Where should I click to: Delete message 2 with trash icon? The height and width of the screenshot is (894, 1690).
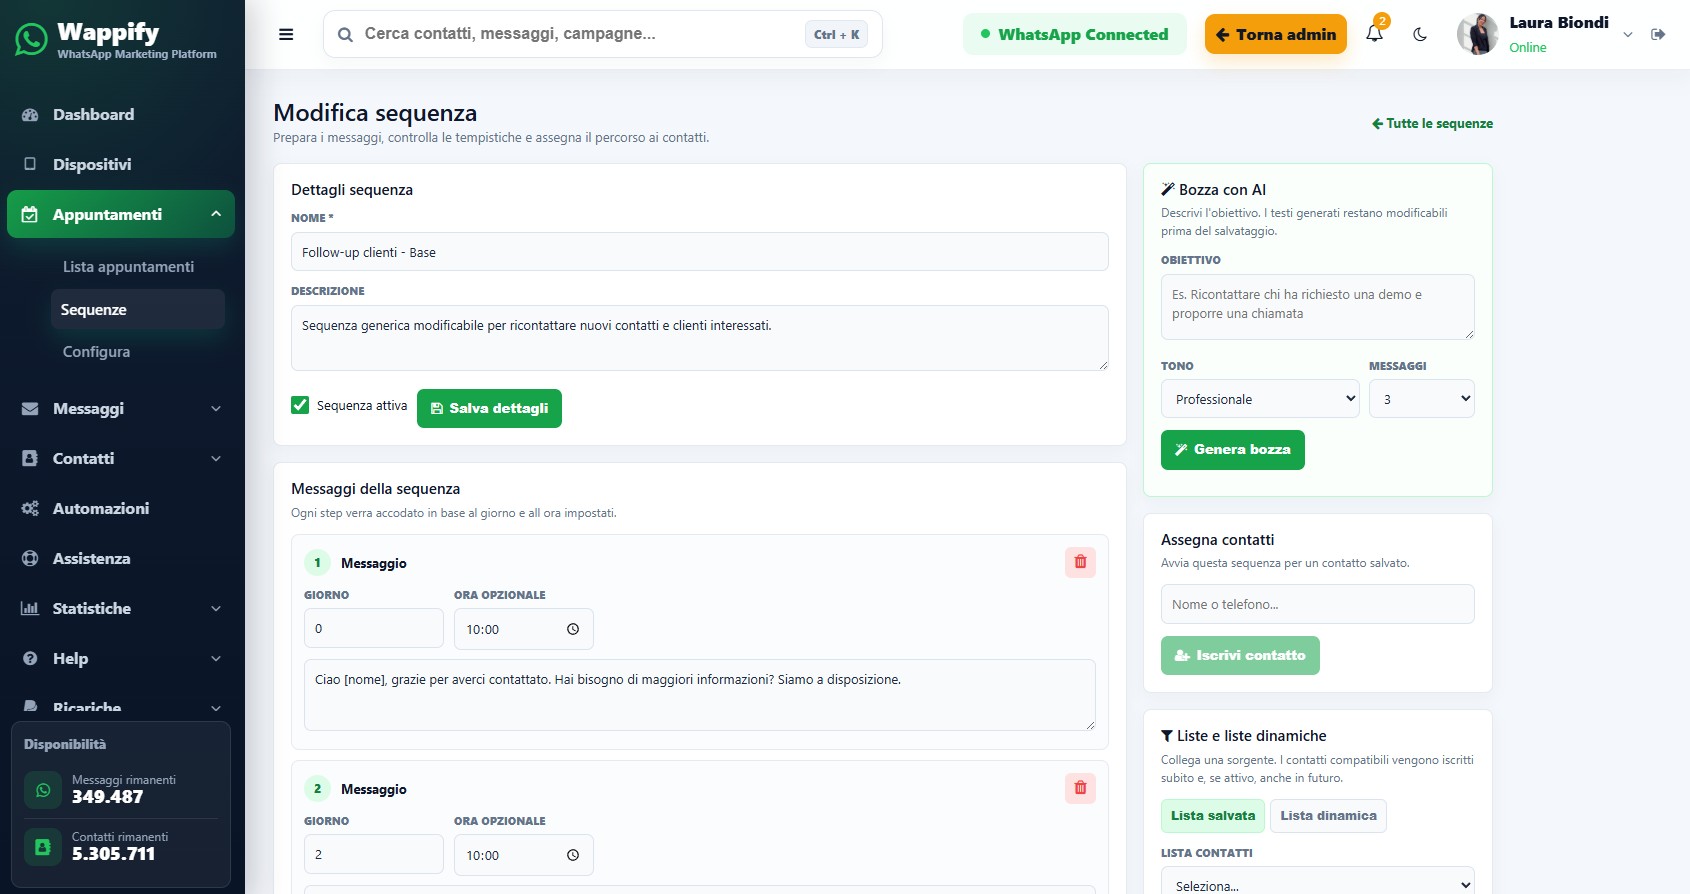pos(1080,788)
